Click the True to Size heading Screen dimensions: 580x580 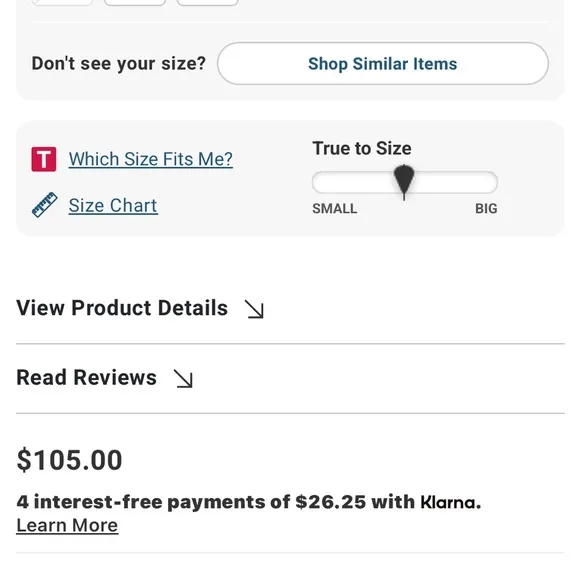click(x=362, y=148)
